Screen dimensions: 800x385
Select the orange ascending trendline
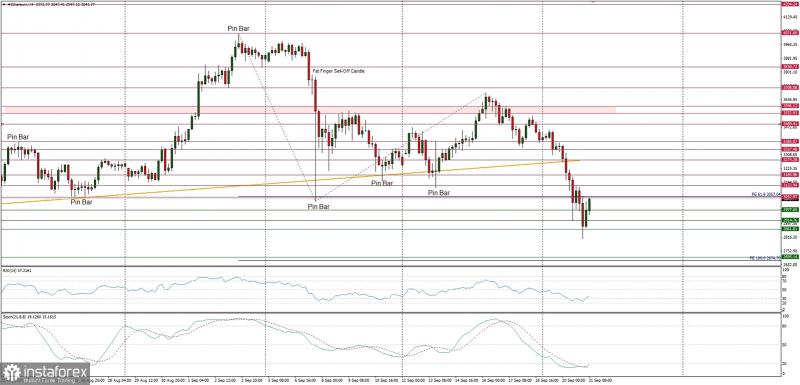click(x=290, y=182)
